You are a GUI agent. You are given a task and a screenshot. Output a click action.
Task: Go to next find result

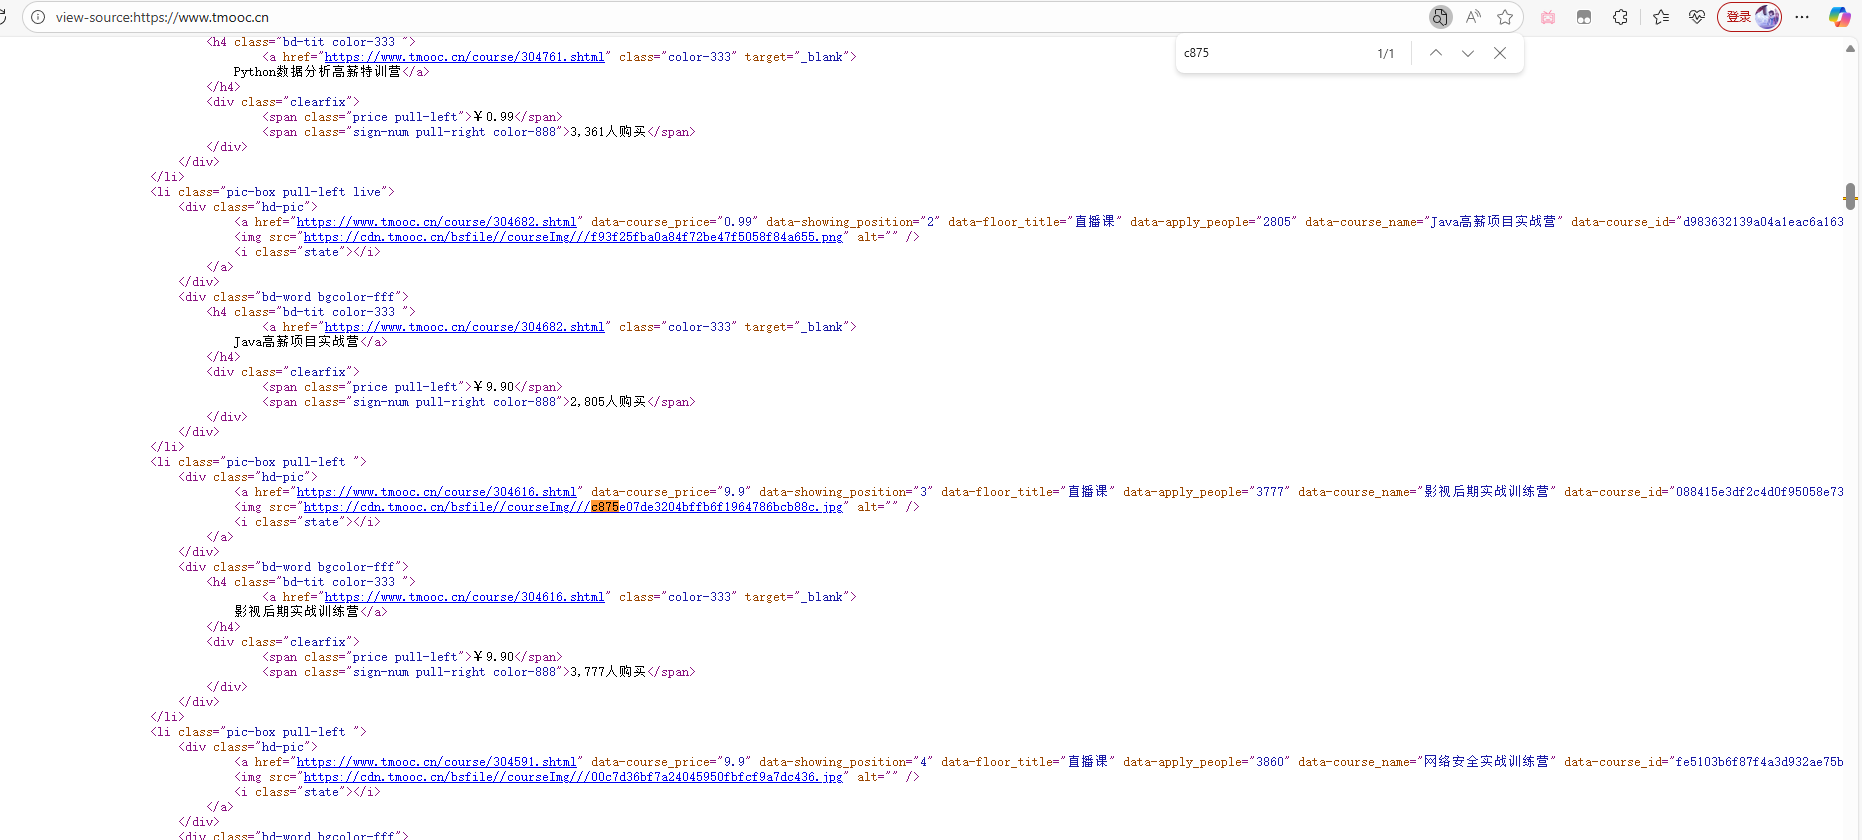1468,53
